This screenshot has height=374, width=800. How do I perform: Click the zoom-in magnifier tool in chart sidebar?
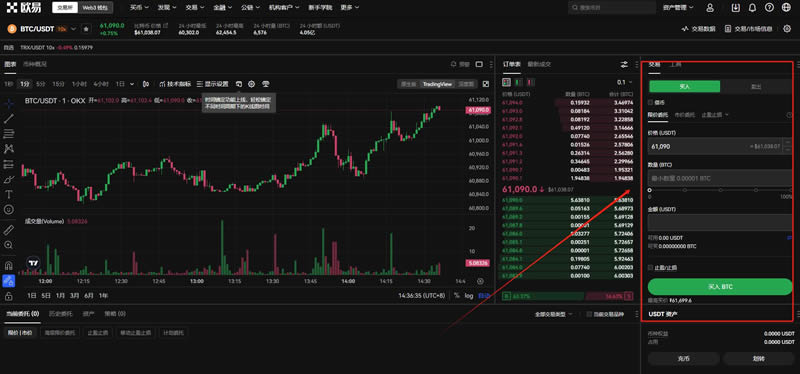[x=9, y=245]
